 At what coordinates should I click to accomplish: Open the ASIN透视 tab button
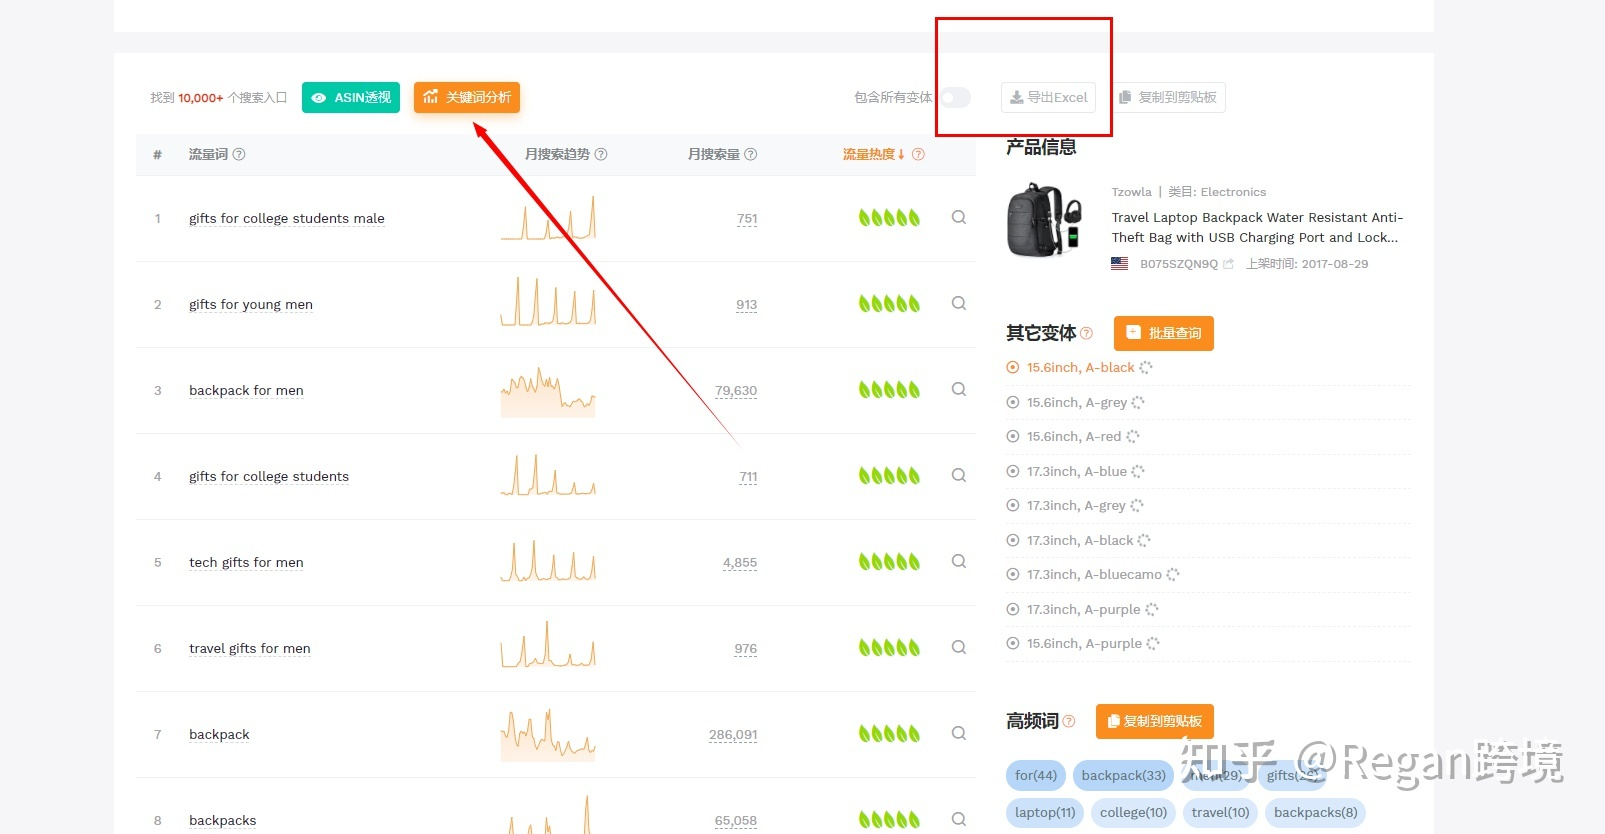tap(351, 97)
